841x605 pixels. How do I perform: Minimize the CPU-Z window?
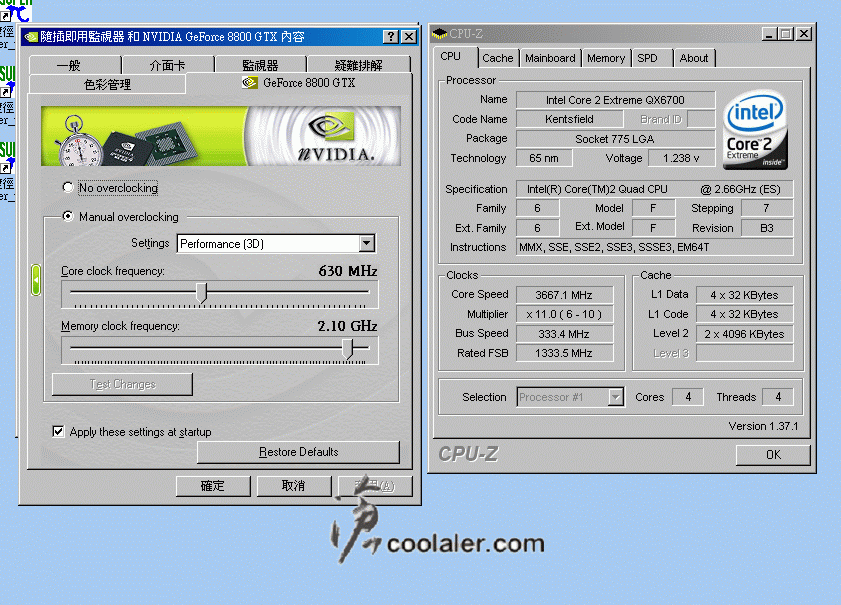click(769, 34)
